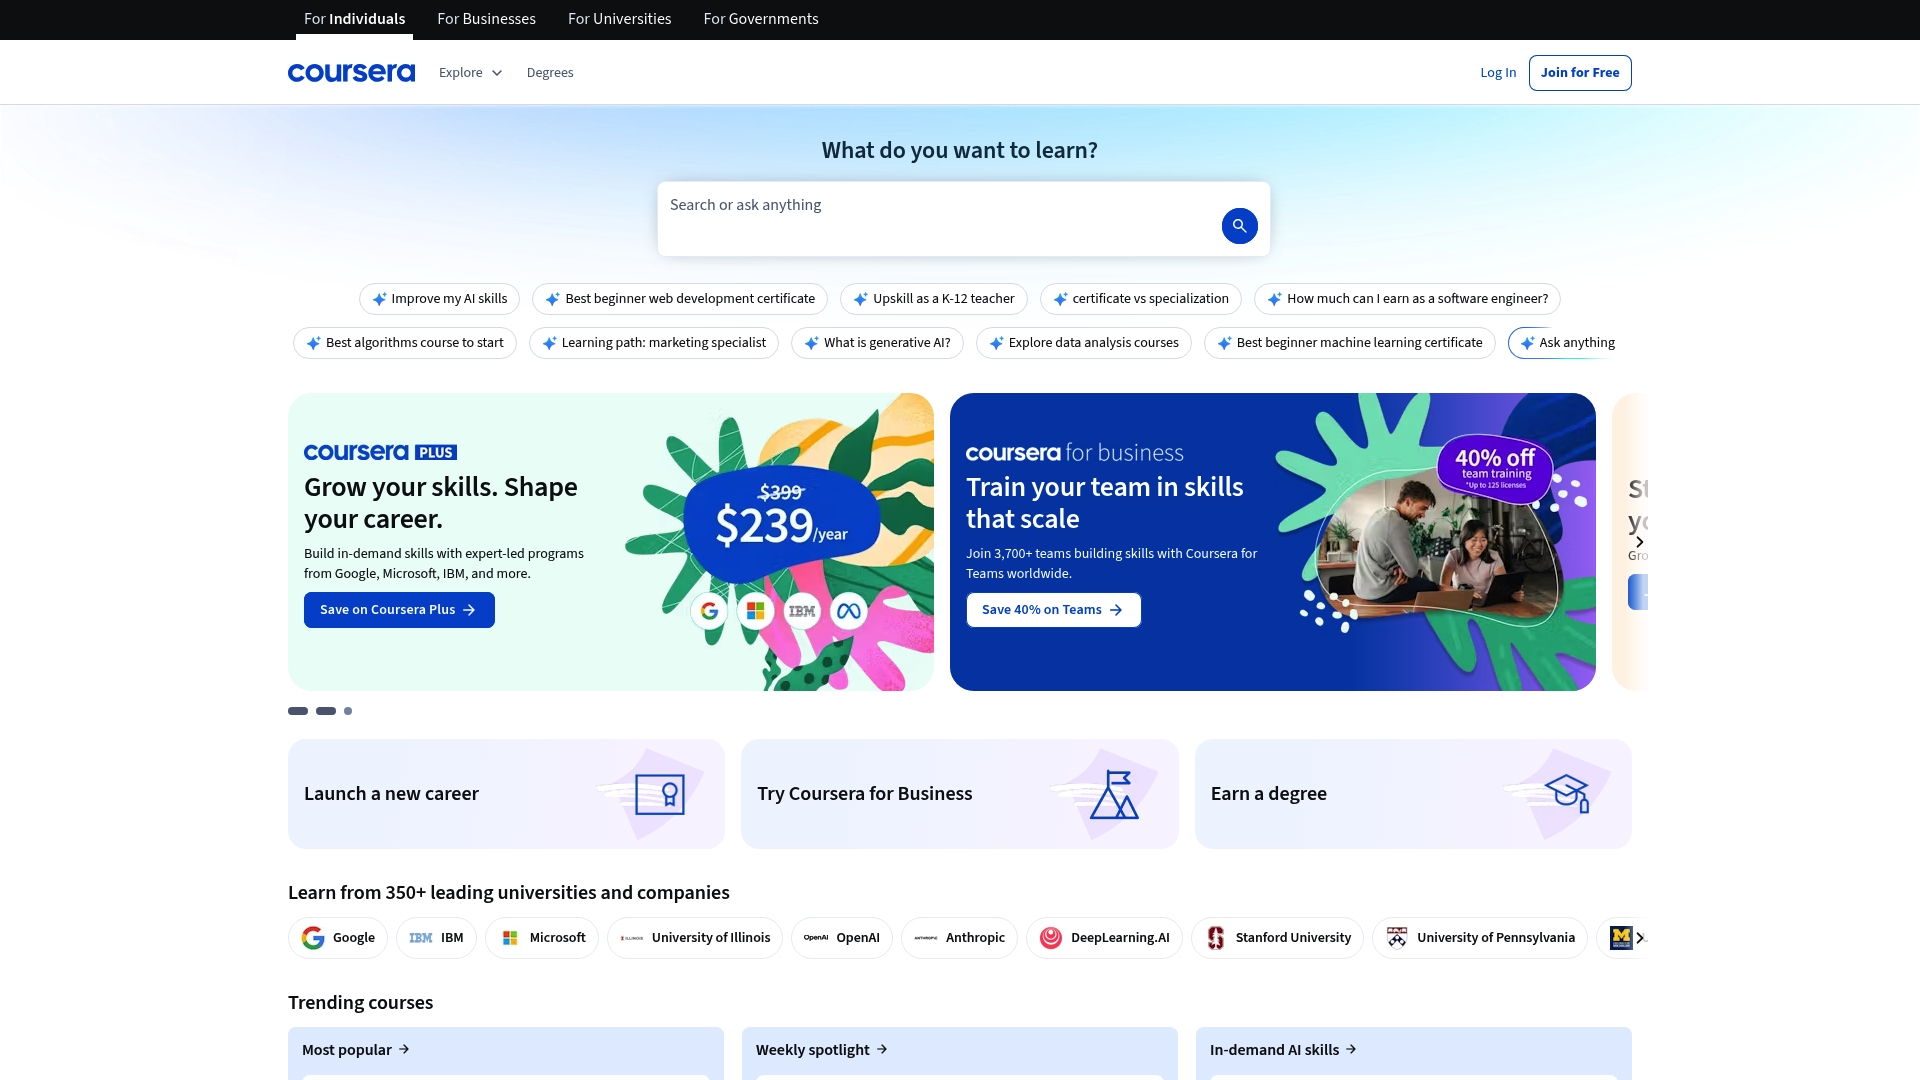Open Weekly spotlight trending courses
The image size is (1920, 1080).
[x=822, y=1050]
